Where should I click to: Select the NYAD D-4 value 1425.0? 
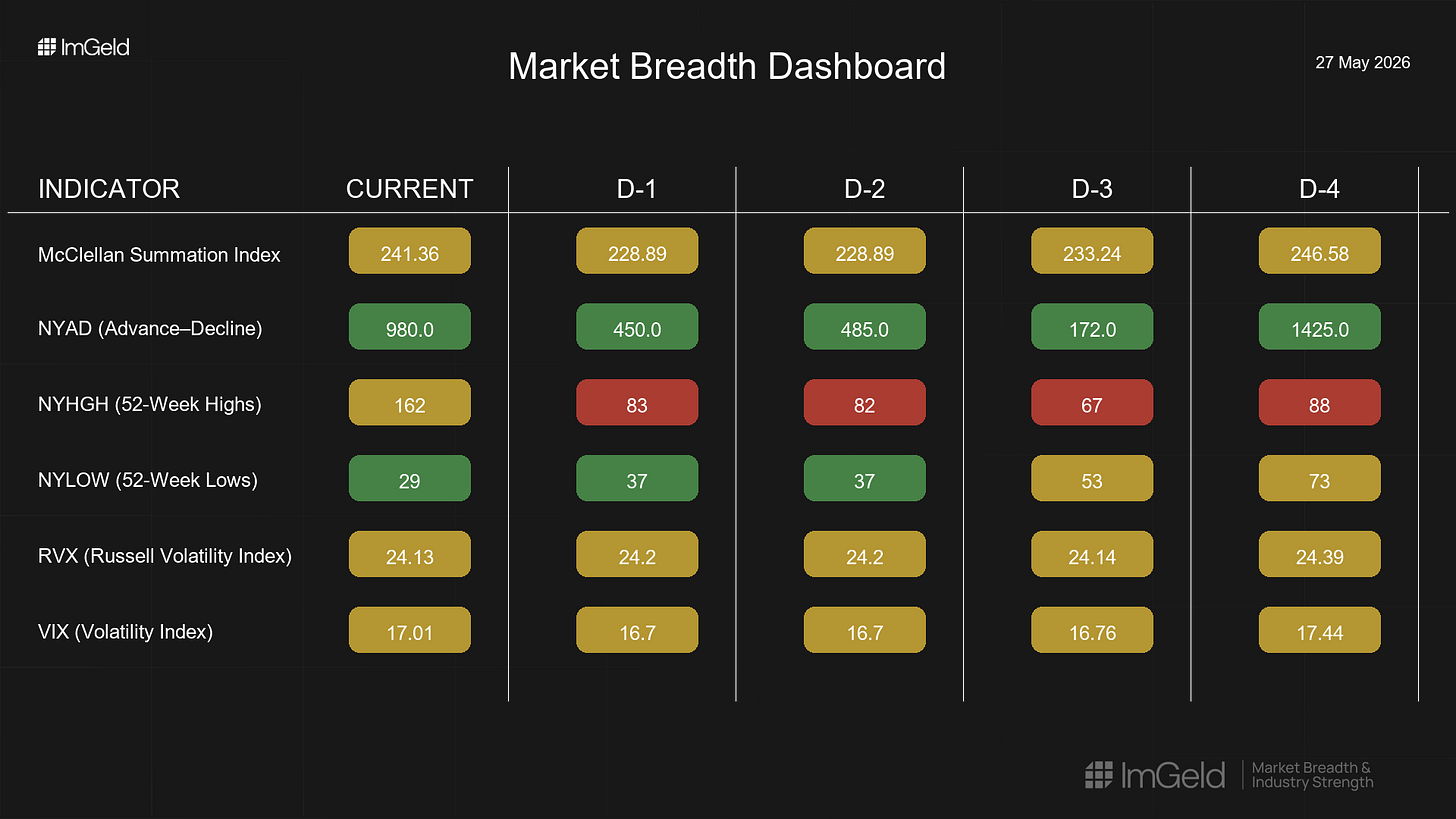[1320, 327]
